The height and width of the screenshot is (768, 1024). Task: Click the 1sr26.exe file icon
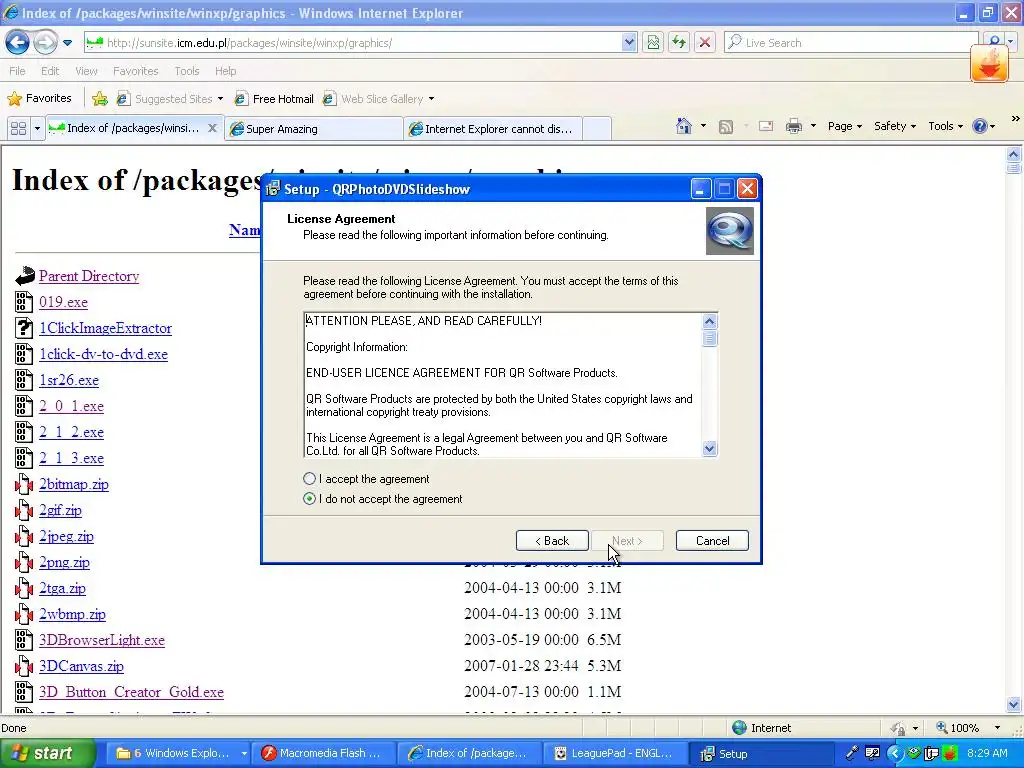tap(24, 380)
